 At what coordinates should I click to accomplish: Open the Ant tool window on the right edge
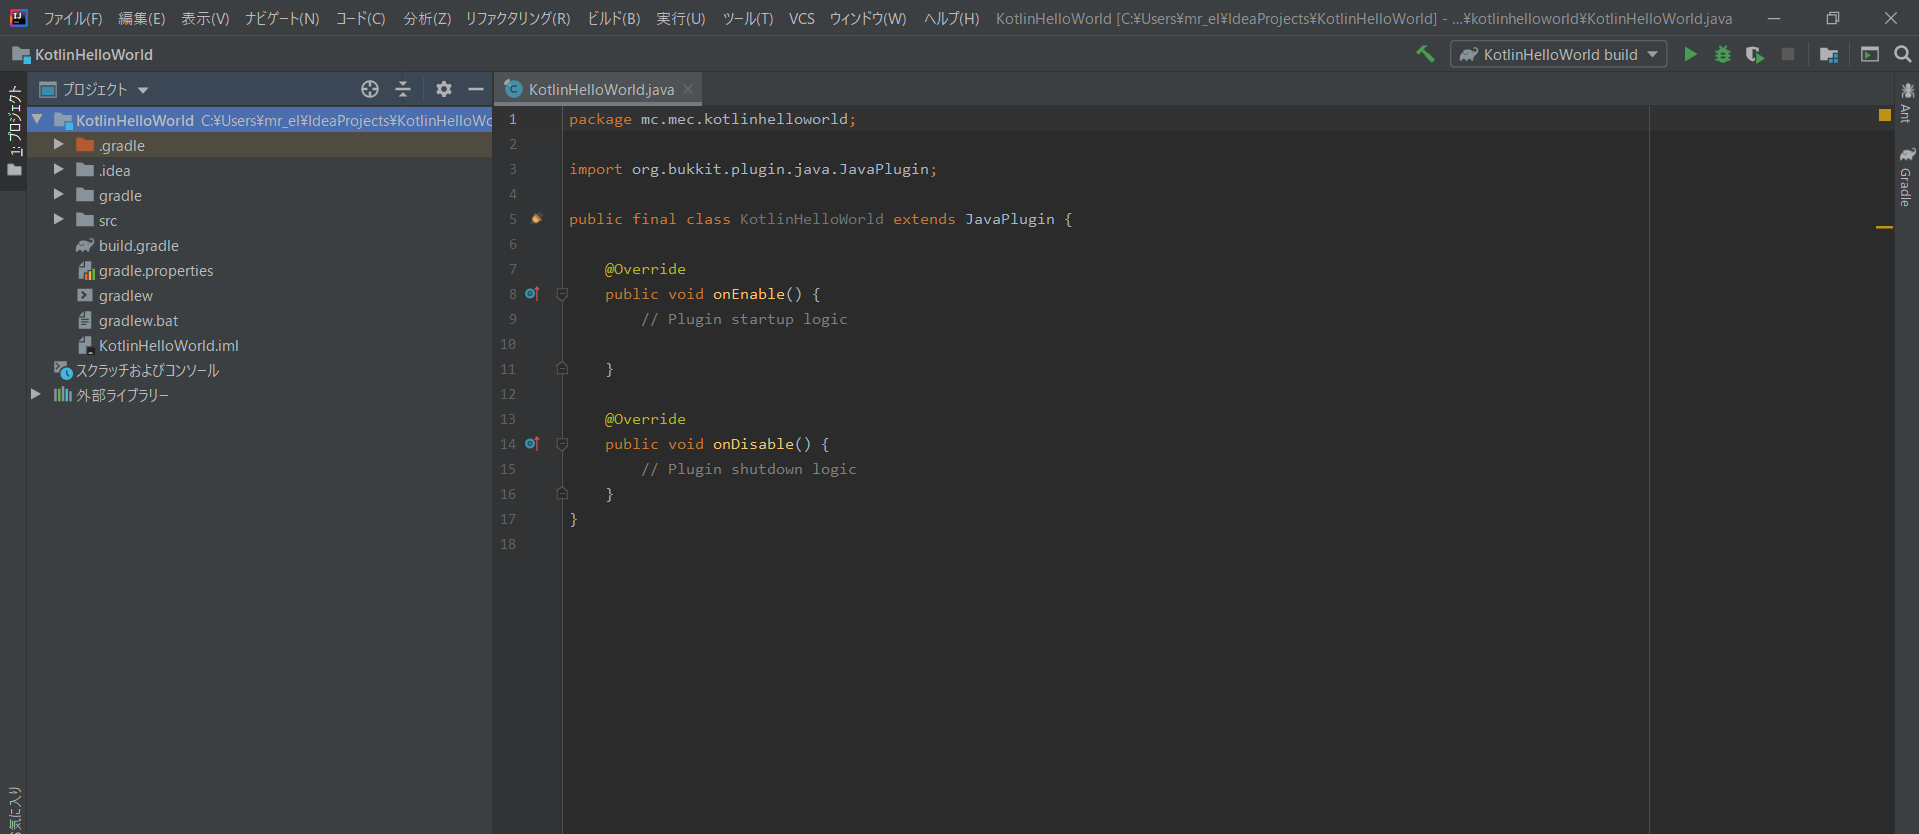click(1907, 103)
